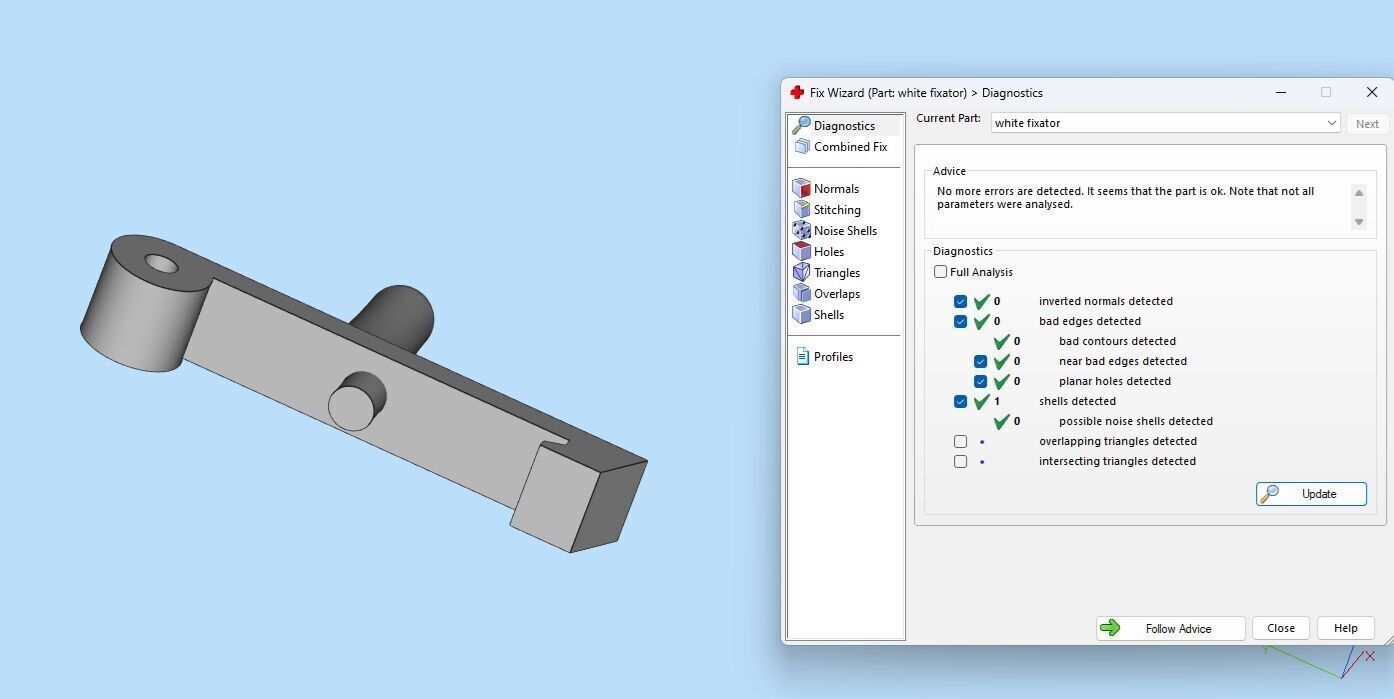Enable the Full Analysis checkbox
The image size is (1394, 699).
point(940,272)
